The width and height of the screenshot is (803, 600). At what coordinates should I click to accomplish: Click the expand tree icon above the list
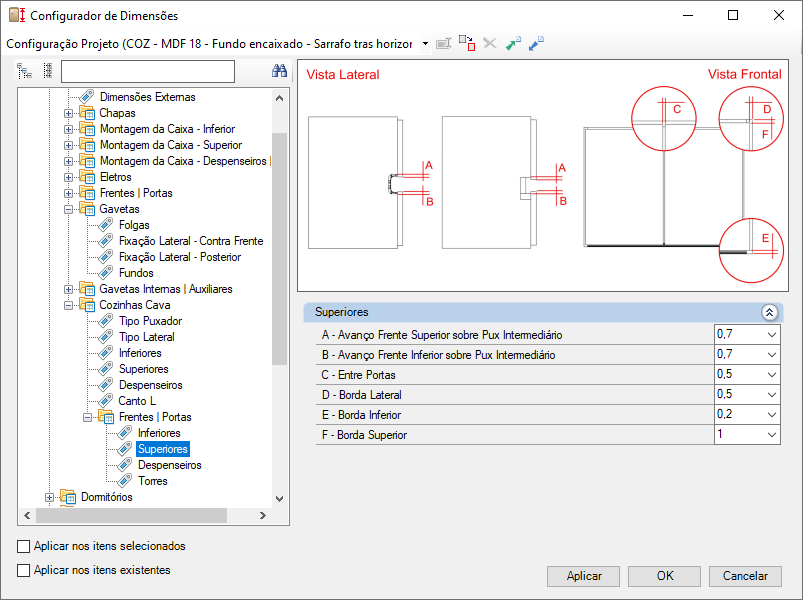tap(25, 71)
